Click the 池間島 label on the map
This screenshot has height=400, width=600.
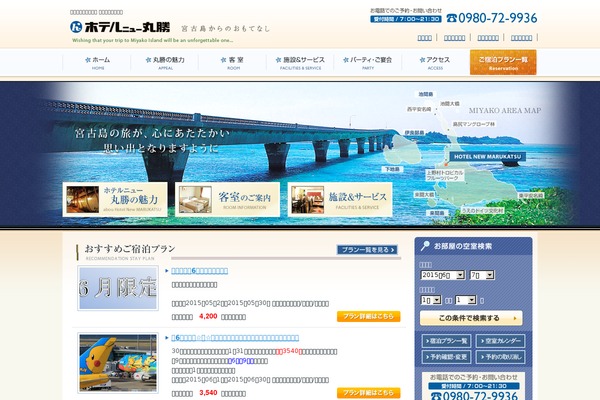tap(426, 94)
